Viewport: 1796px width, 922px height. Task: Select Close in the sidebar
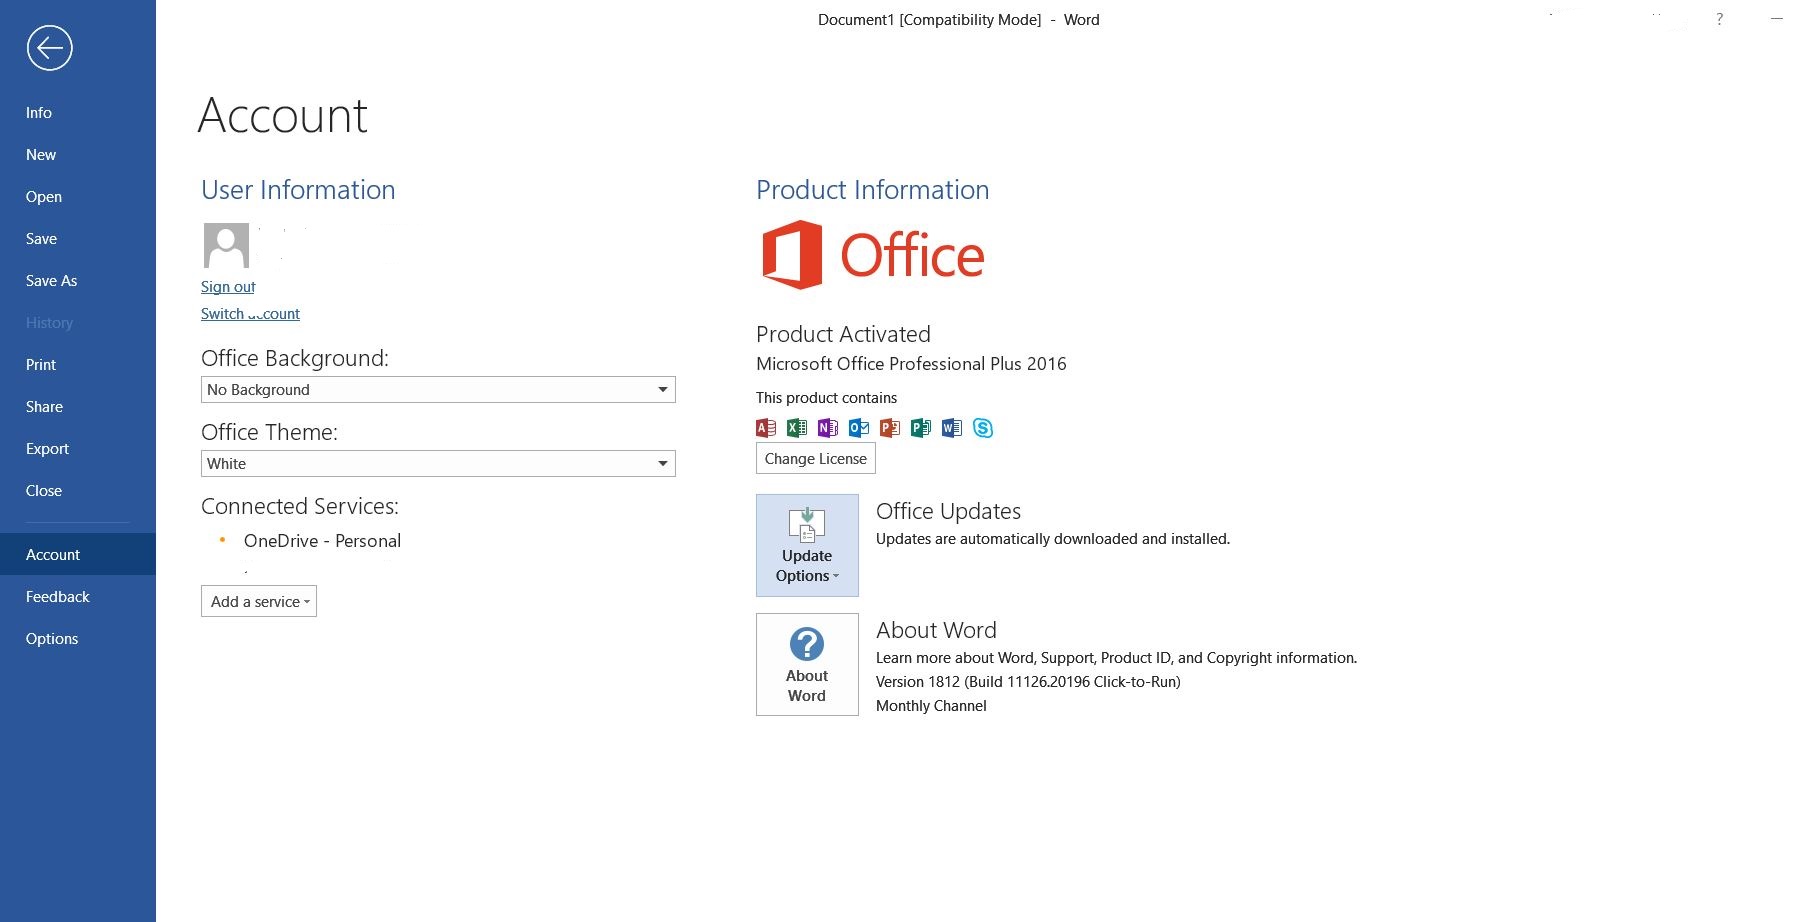(x=78, y=491)
